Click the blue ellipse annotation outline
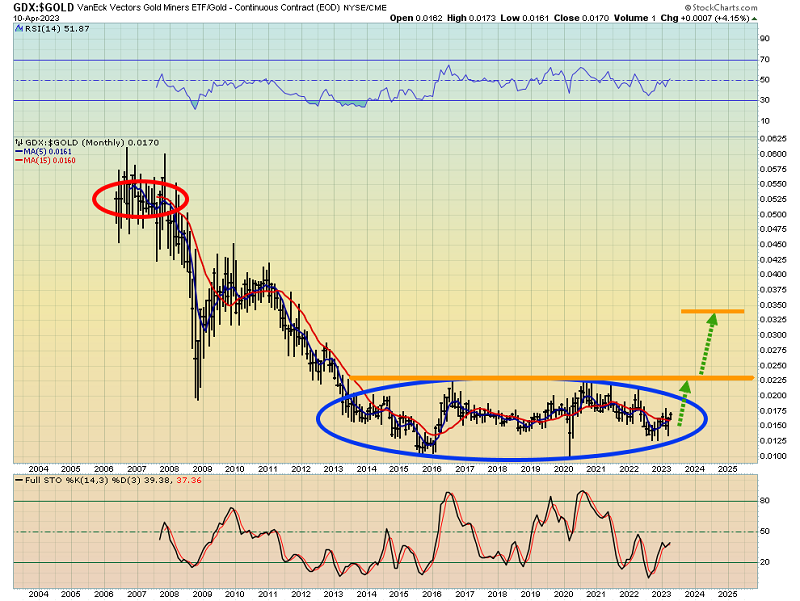 pyautogui.click(x=512, y=459)
